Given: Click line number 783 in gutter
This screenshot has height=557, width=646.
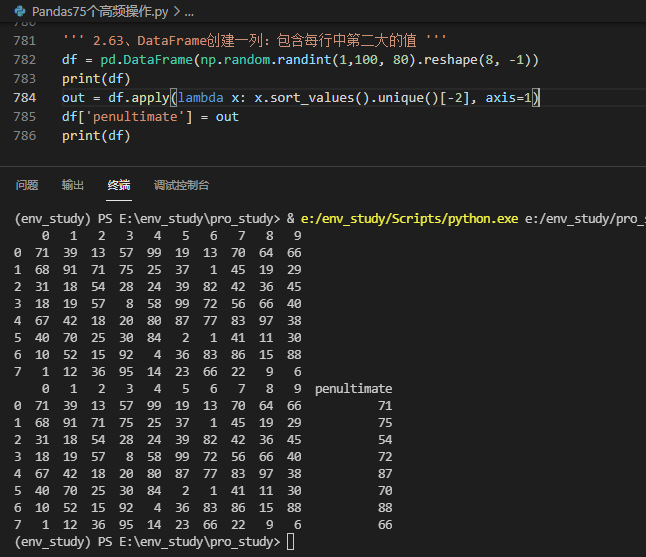Looking at the screenshot, I should 25,79.
